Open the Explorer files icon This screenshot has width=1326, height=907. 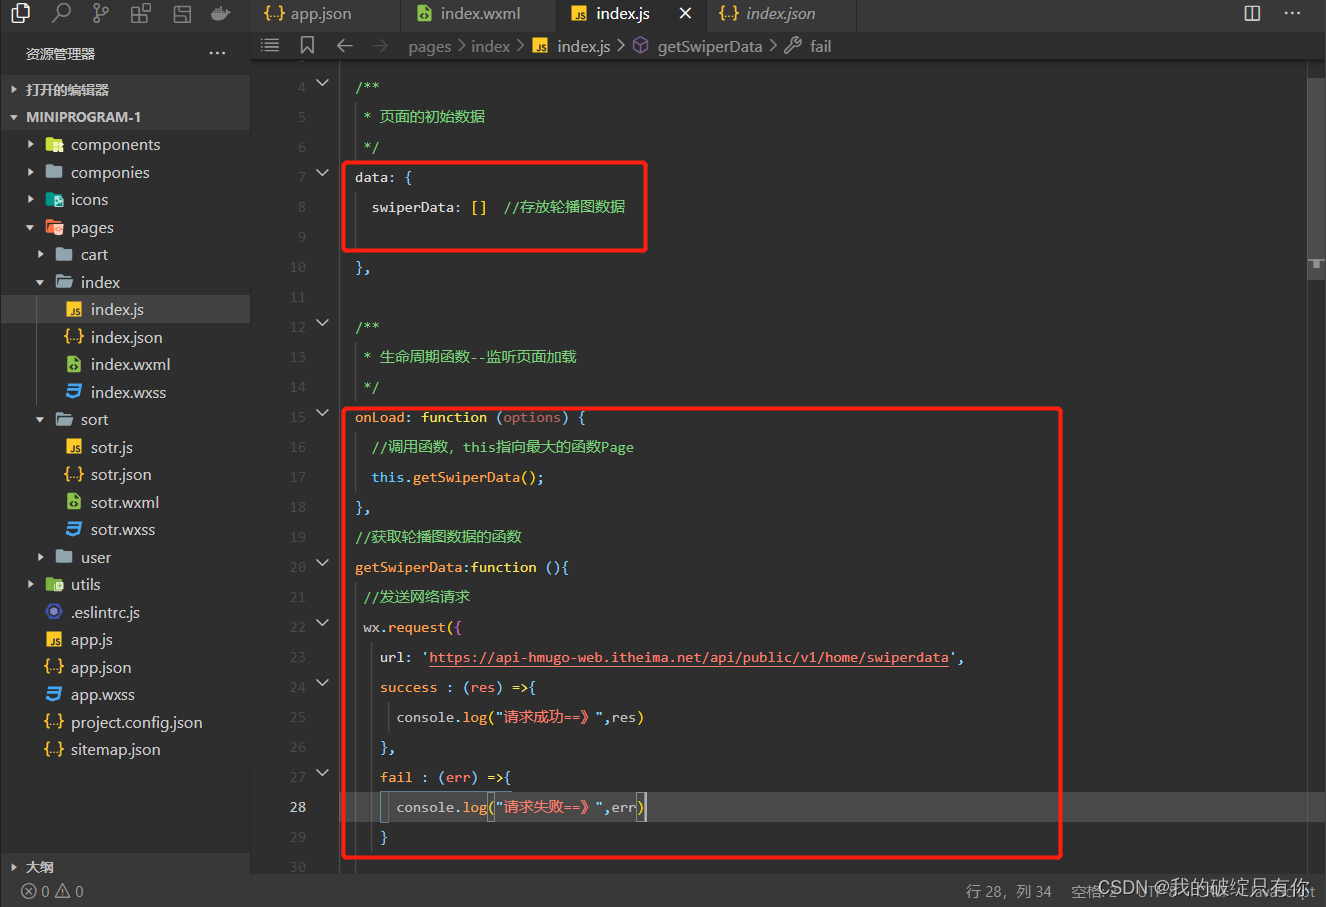click(x=20, y=13)
